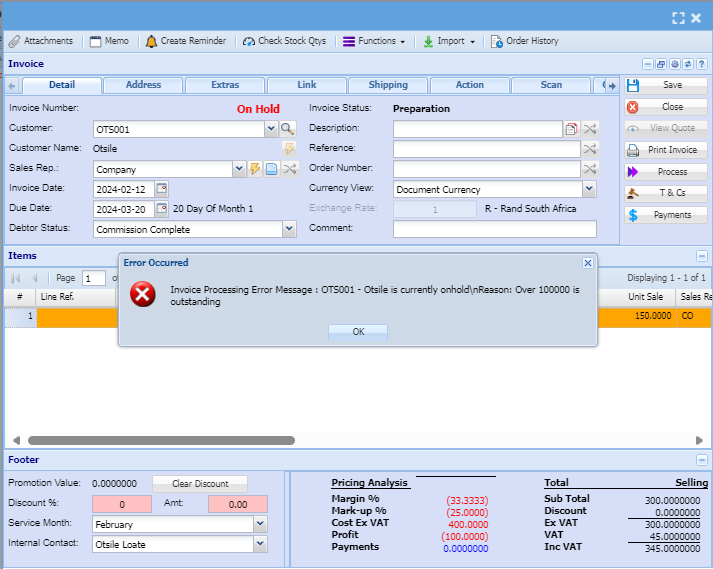Screen dimensions: 713x569
Task: Close the Error Occurred dialog with X
Action: click(x=587, y=263)
